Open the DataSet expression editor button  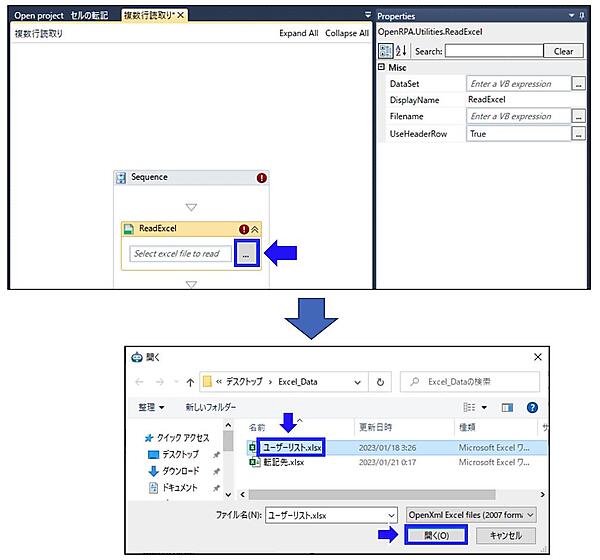[578, 83]
